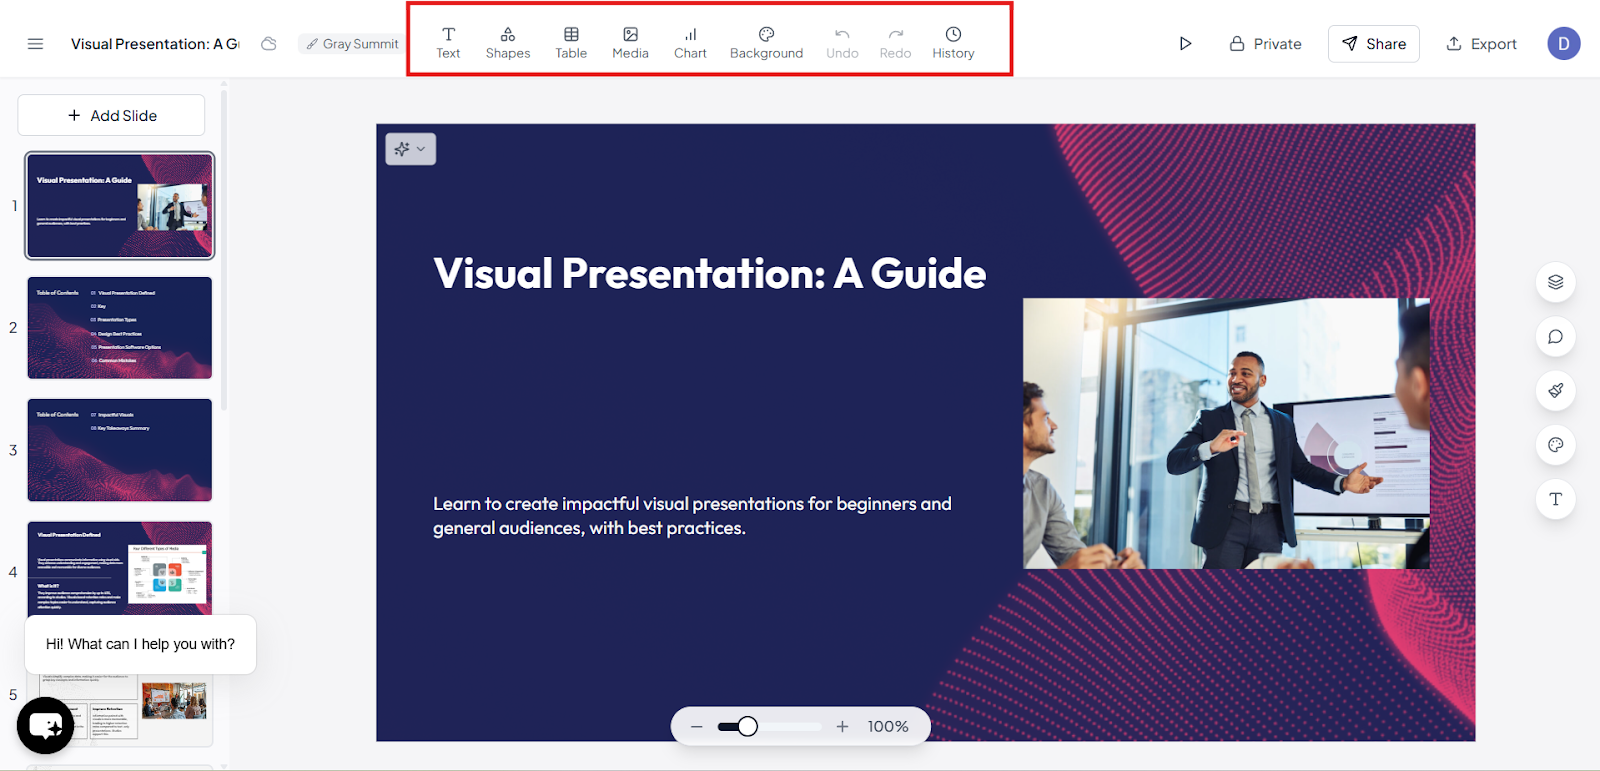1600x771 pixels.
Task: Select the Text tool
Action: coord(448,43)
